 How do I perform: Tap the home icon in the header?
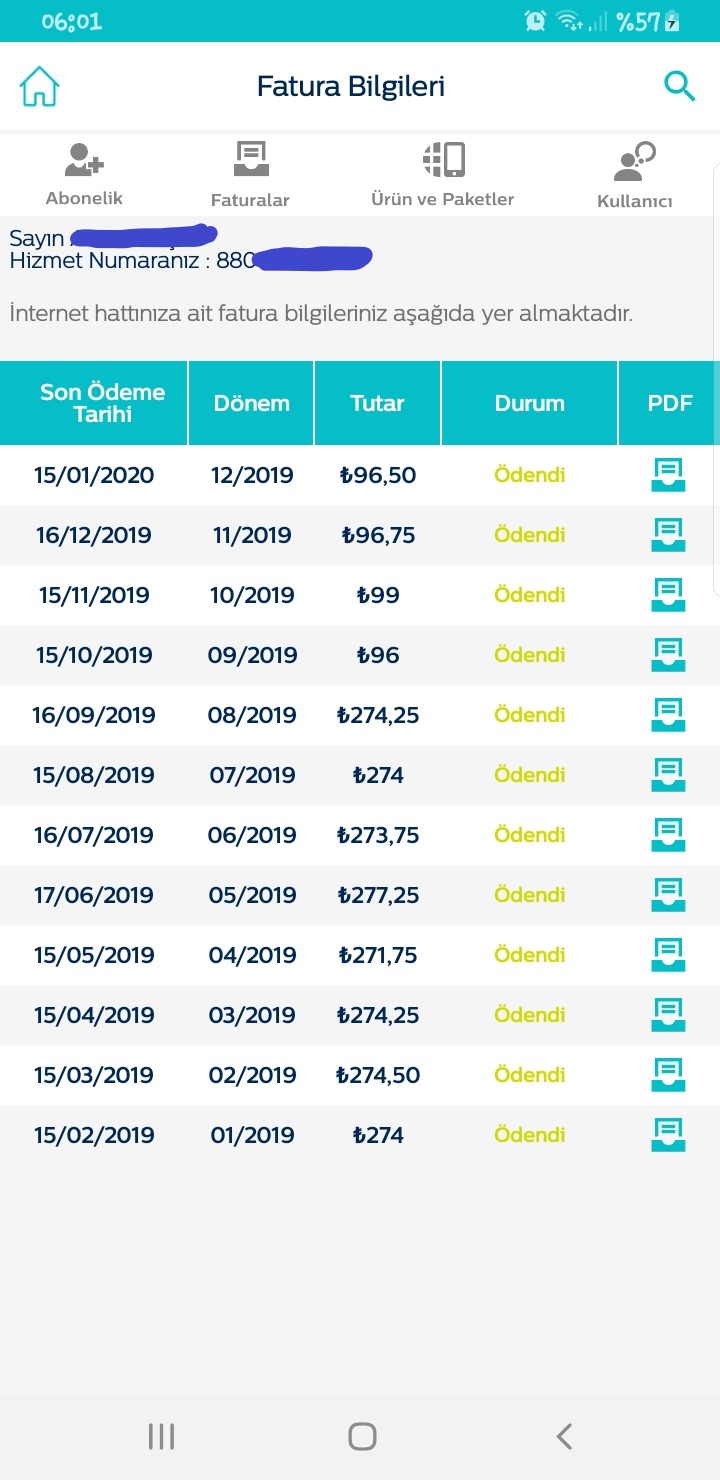pyautogui.click(x=40, y=87)
